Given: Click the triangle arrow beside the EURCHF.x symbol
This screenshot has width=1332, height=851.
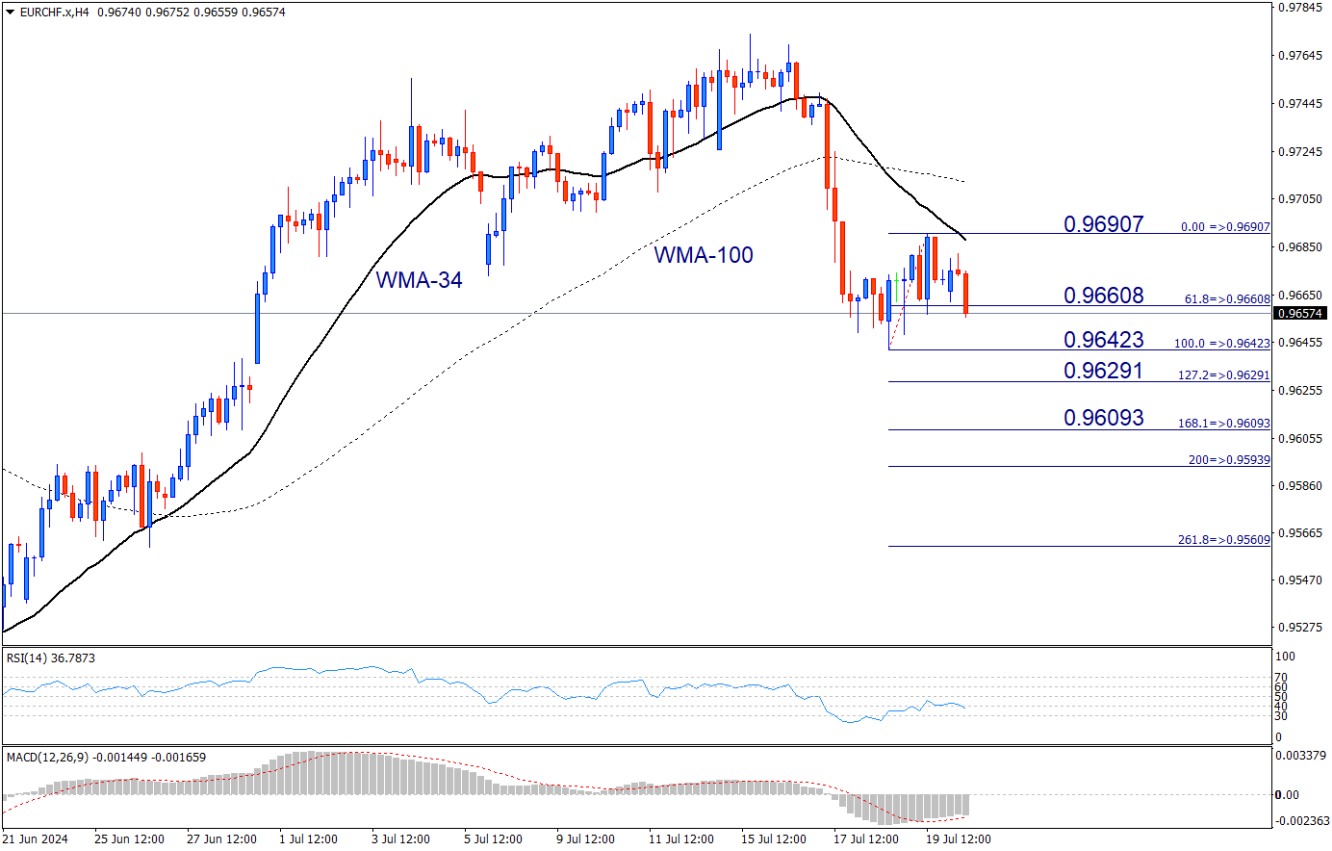Looking at the screenshot, I should pyautogui.click(x=10, y=11).
